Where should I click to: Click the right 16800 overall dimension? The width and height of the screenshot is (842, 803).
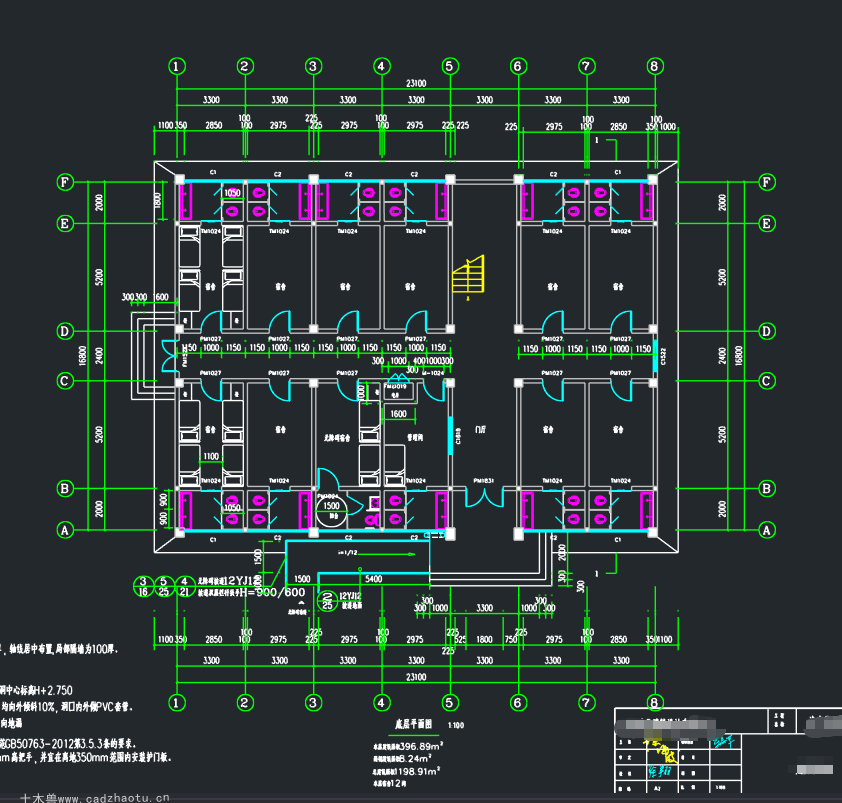[739, 356]
